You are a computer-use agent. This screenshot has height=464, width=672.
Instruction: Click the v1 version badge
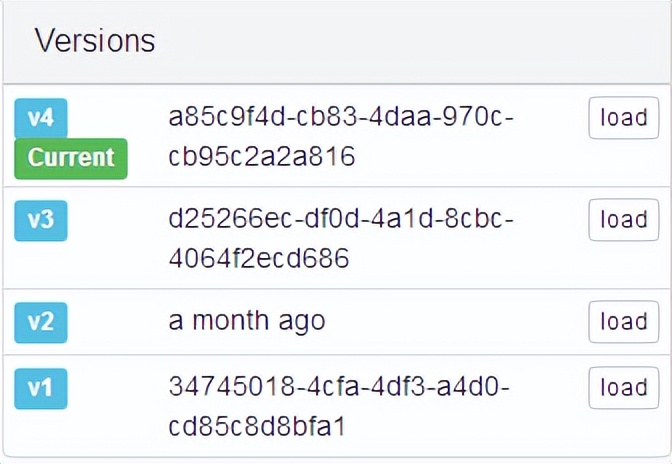(x=41, y=388)
